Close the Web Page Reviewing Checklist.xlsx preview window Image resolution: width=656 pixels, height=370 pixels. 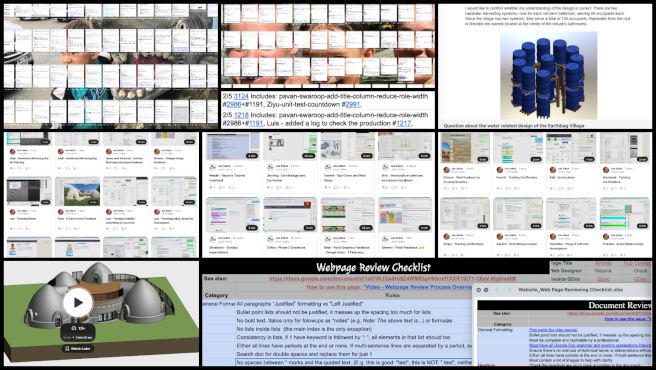[x=479, y=290]
